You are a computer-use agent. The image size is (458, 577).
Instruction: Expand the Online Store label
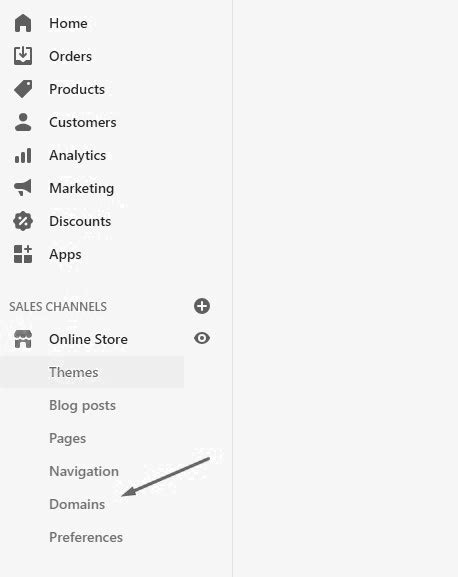pos(88,339)
